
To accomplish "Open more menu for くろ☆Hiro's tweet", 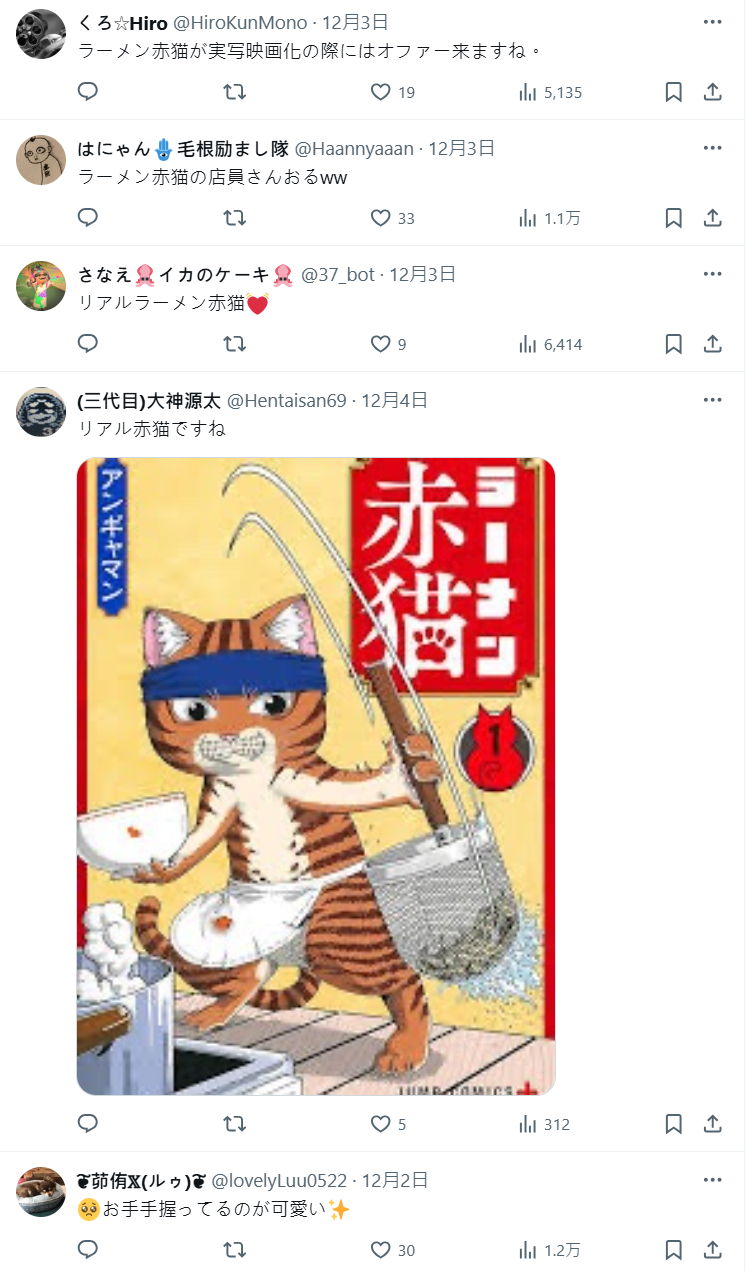I will 712,22.
